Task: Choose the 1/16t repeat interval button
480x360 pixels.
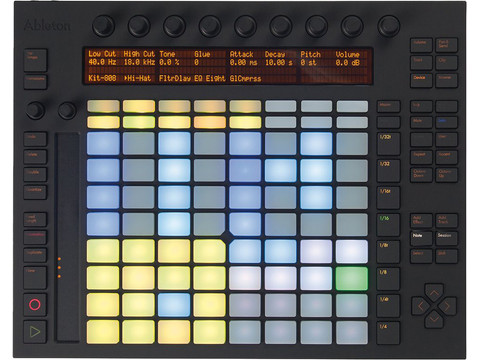Action: pyautogui.click(x=389, y=198)
